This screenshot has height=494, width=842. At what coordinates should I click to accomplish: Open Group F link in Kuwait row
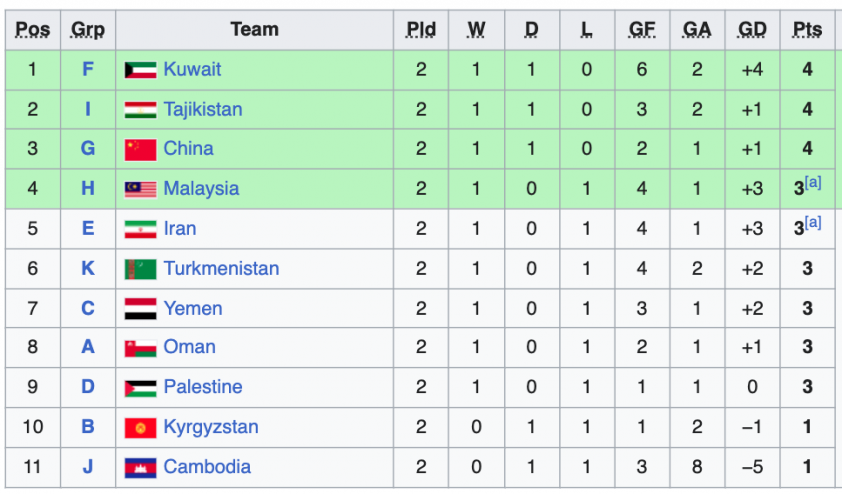tap(88, 69)
